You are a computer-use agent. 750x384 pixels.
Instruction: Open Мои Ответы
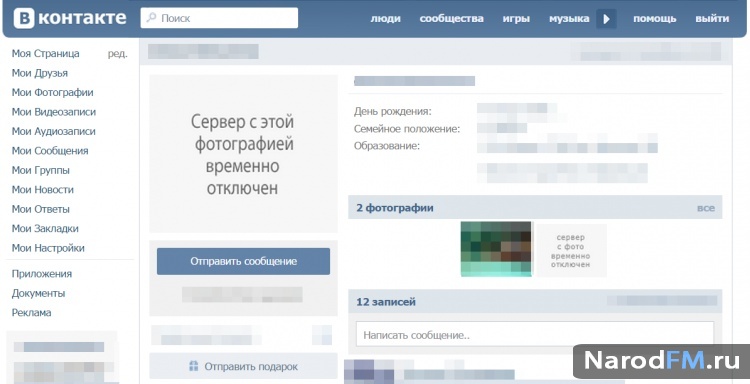click(x=41, y=209)
